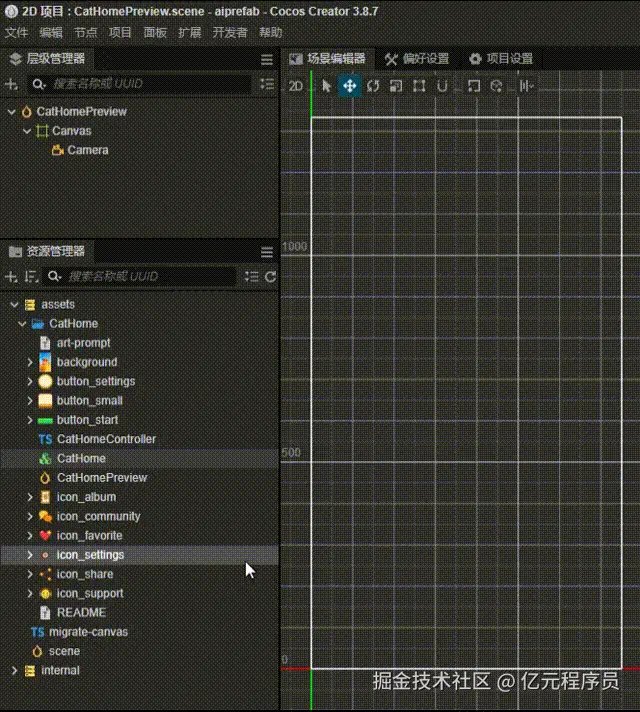Open hierarchy search type magnifier dropdown
The height and width of the screenshot is (712, 640).
[x=39, y=84]
